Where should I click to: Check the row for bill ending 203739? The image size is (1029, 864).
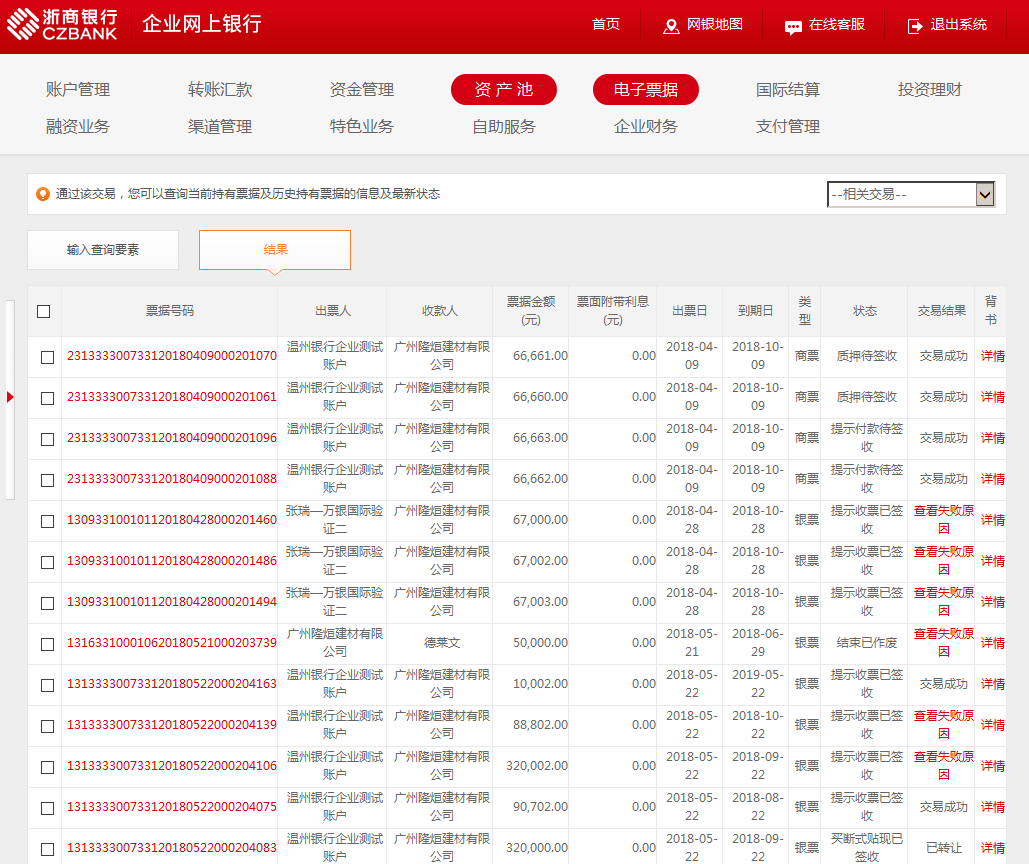coord(47,644)
